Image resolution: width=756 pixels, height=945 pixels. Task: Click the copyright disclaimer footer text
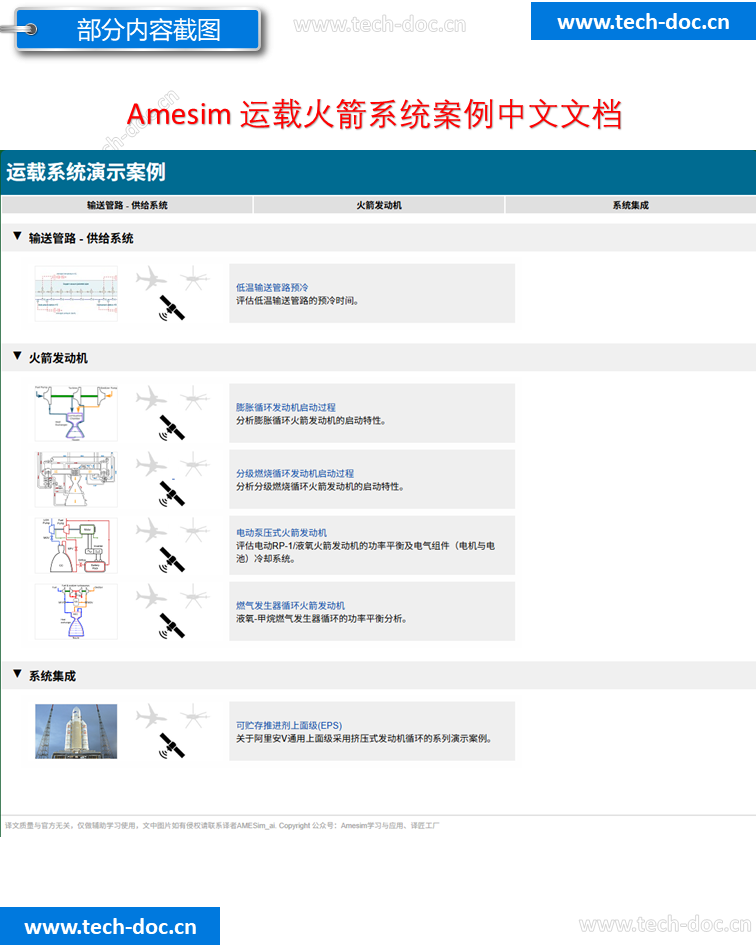222,826
